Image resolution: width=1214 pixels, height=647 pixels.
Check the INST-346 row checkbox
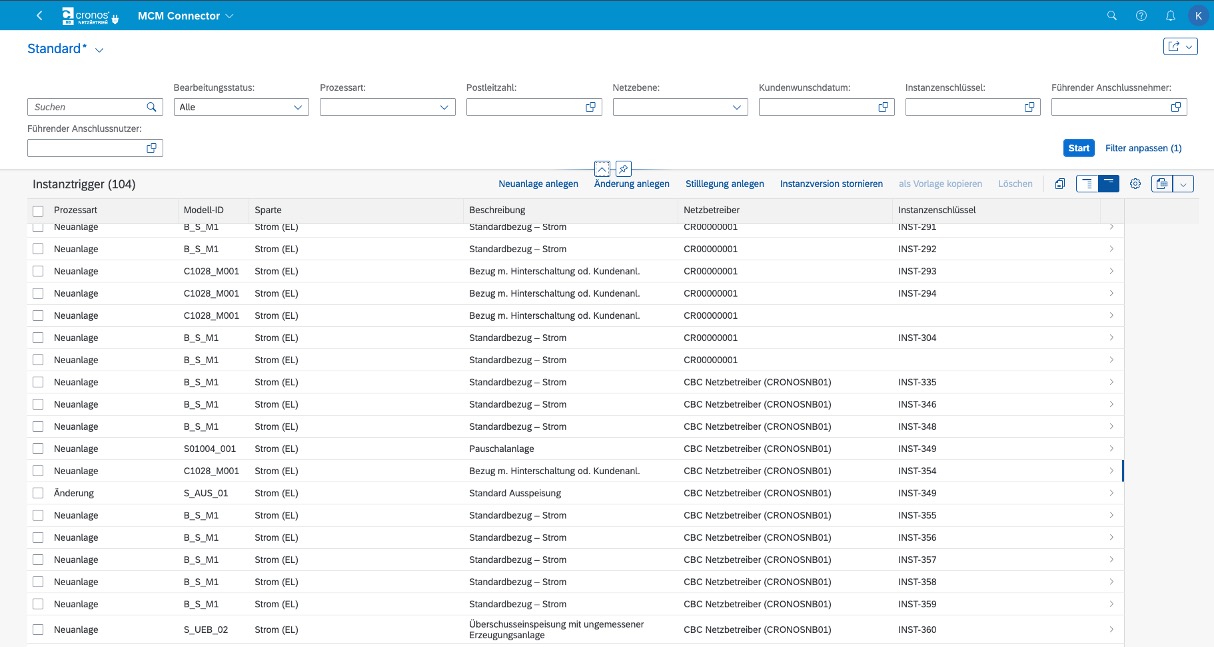coord(38,404)
